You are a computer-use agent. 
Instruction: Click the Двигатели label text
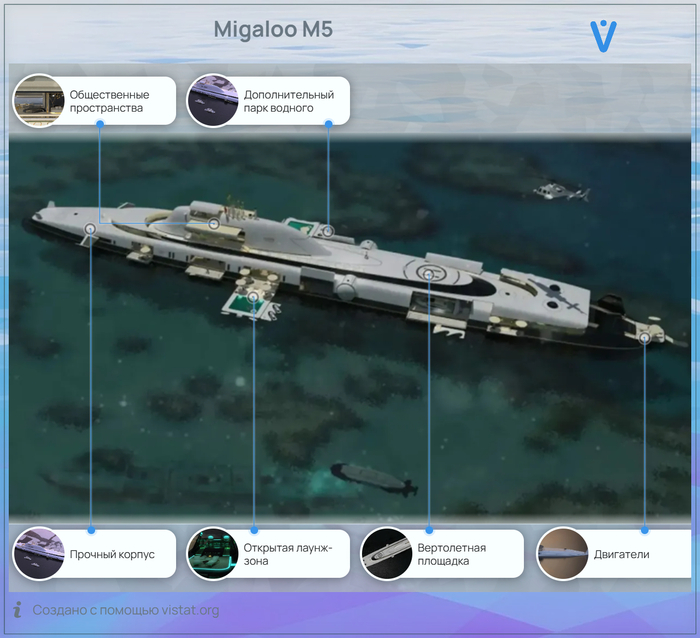tap(621, 555)
